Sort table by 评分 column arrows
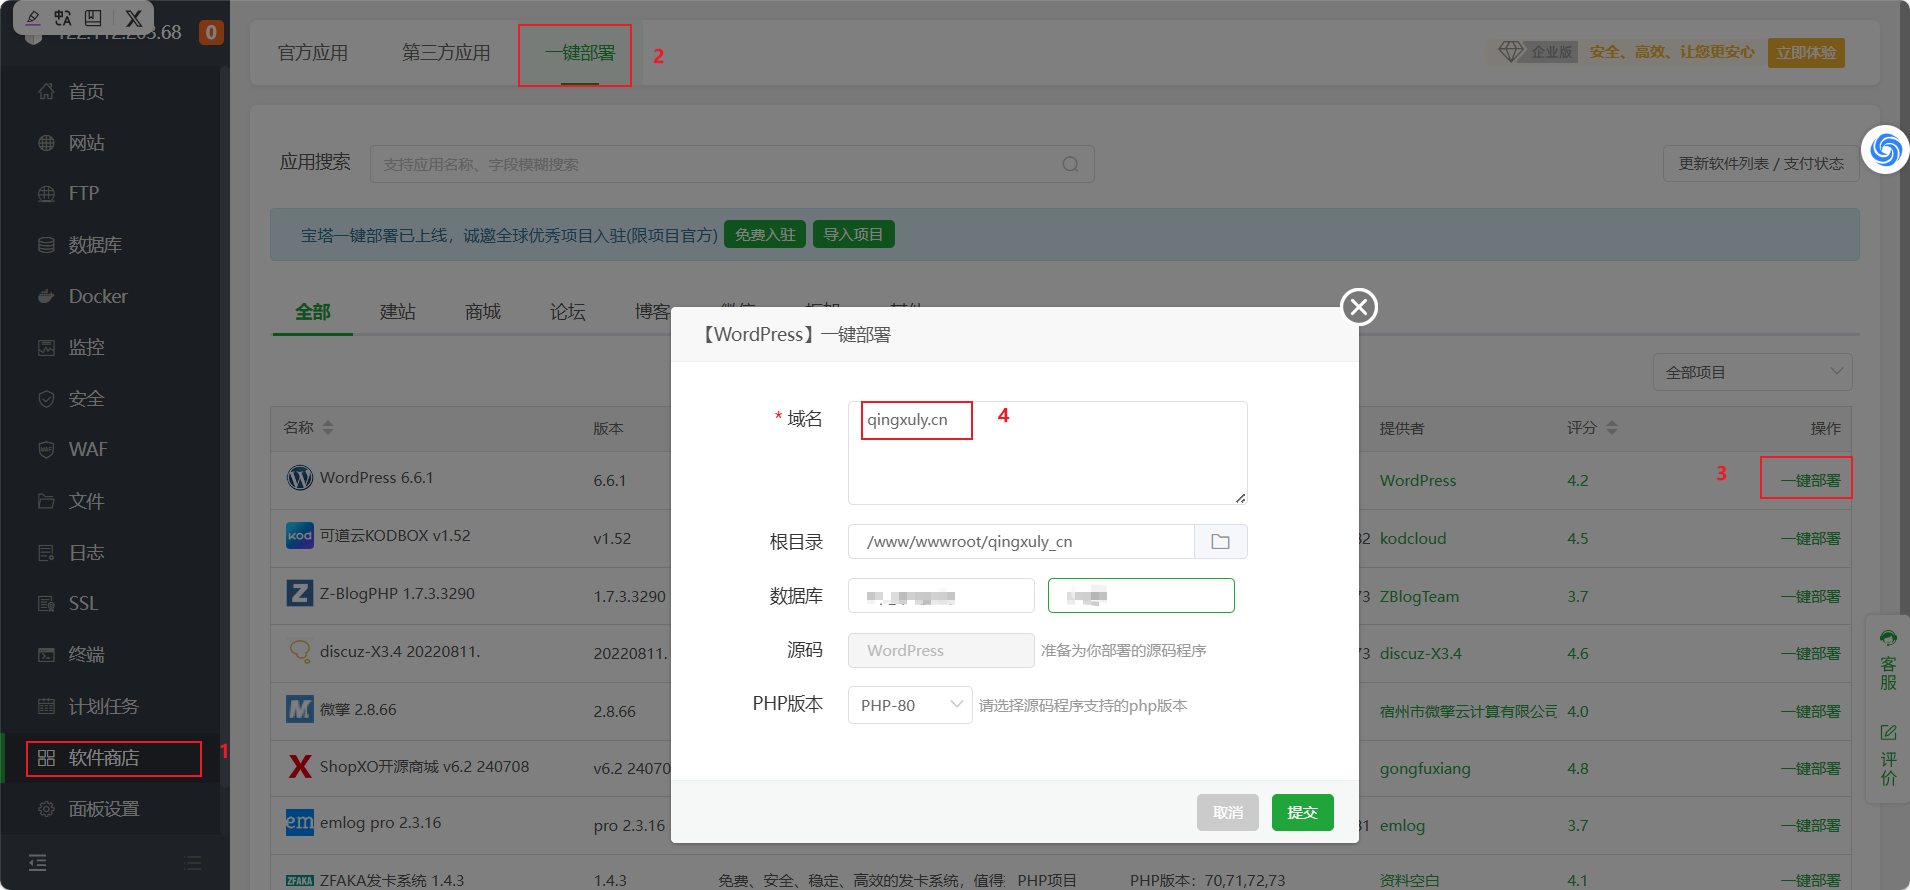The height and width of the screenshot is (890, 1910). click(1612, 428)
